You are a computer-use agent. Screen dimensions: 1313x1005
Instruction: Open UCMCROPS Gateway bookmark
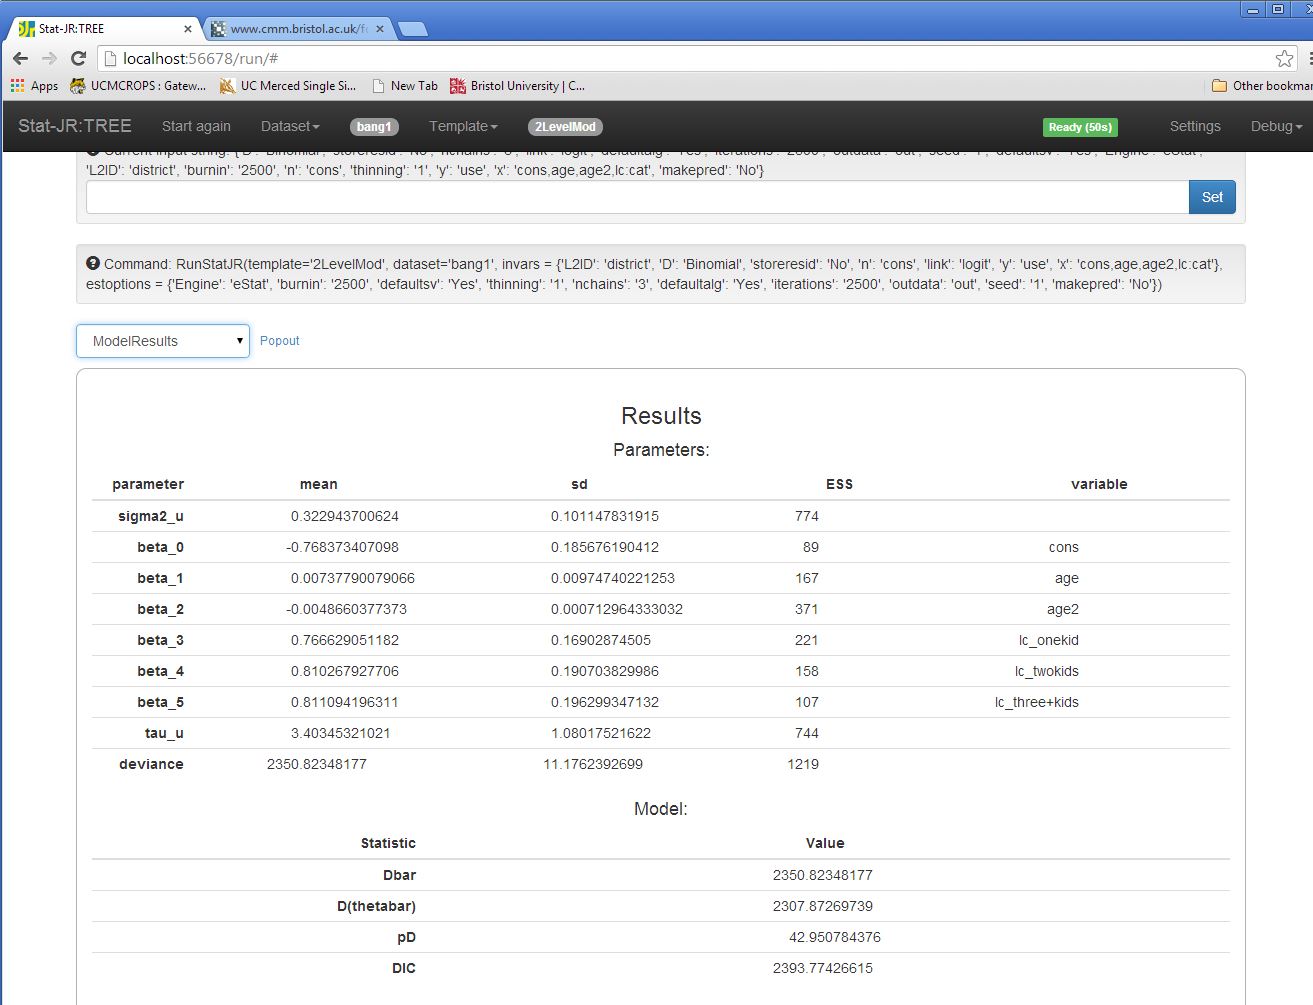138,86
